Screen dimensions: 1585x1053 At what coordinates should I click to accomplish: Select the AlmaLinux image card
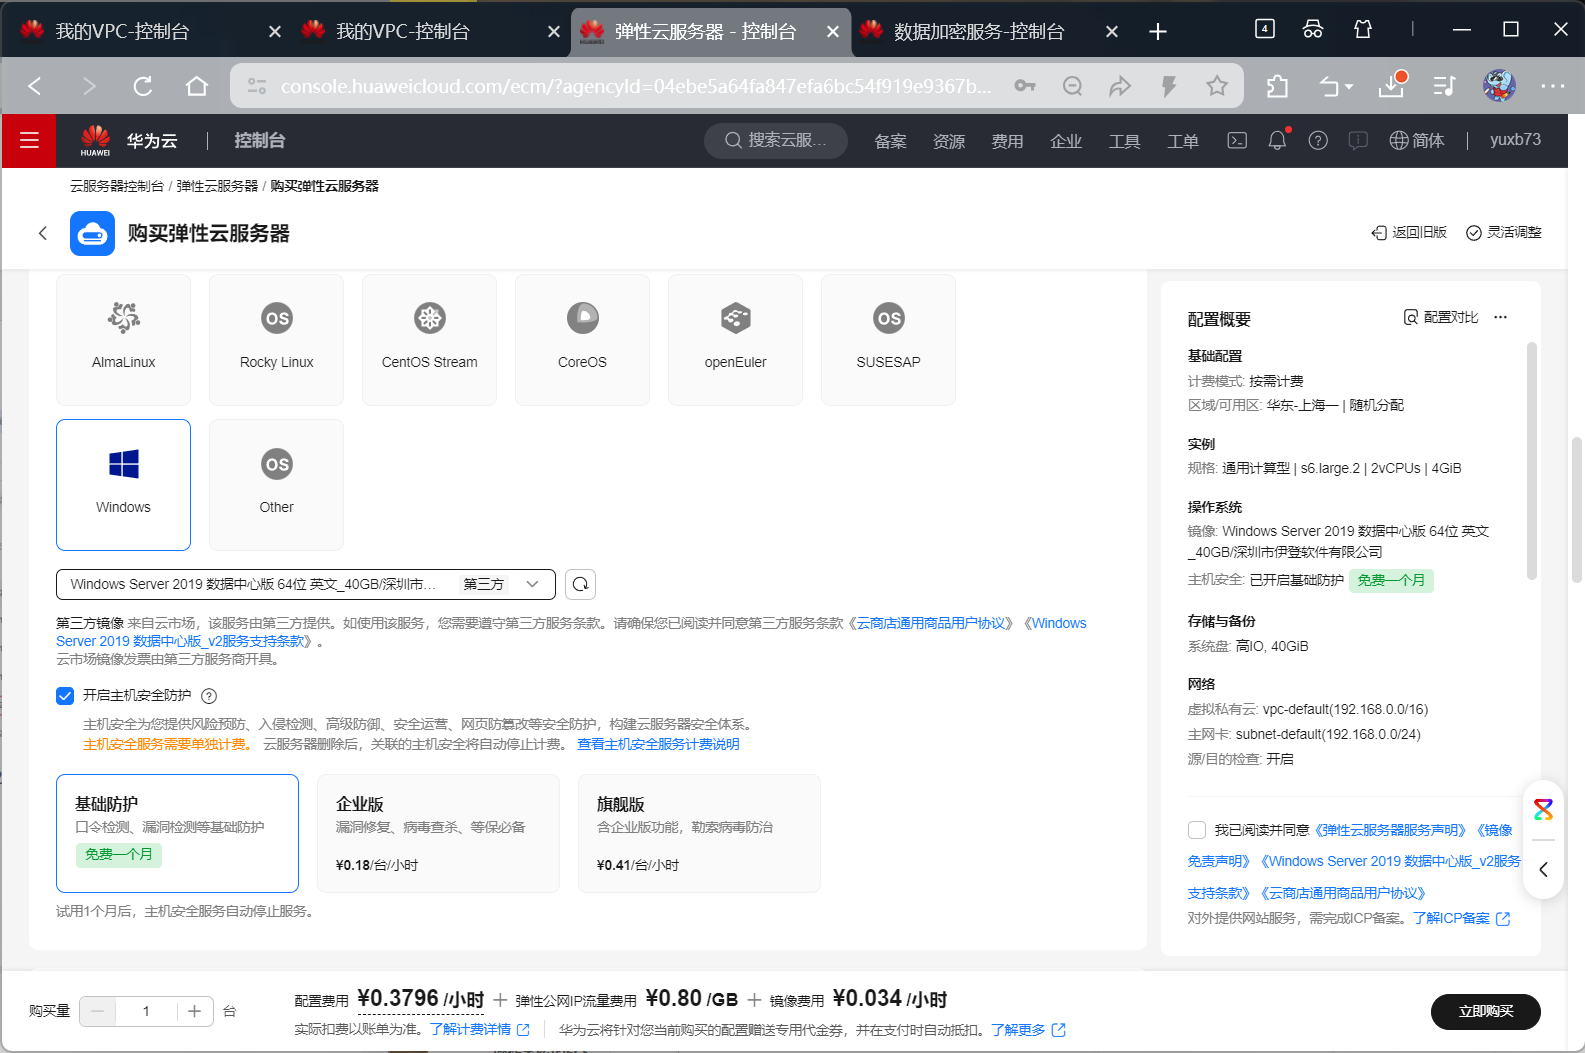(x=123, y=340)
